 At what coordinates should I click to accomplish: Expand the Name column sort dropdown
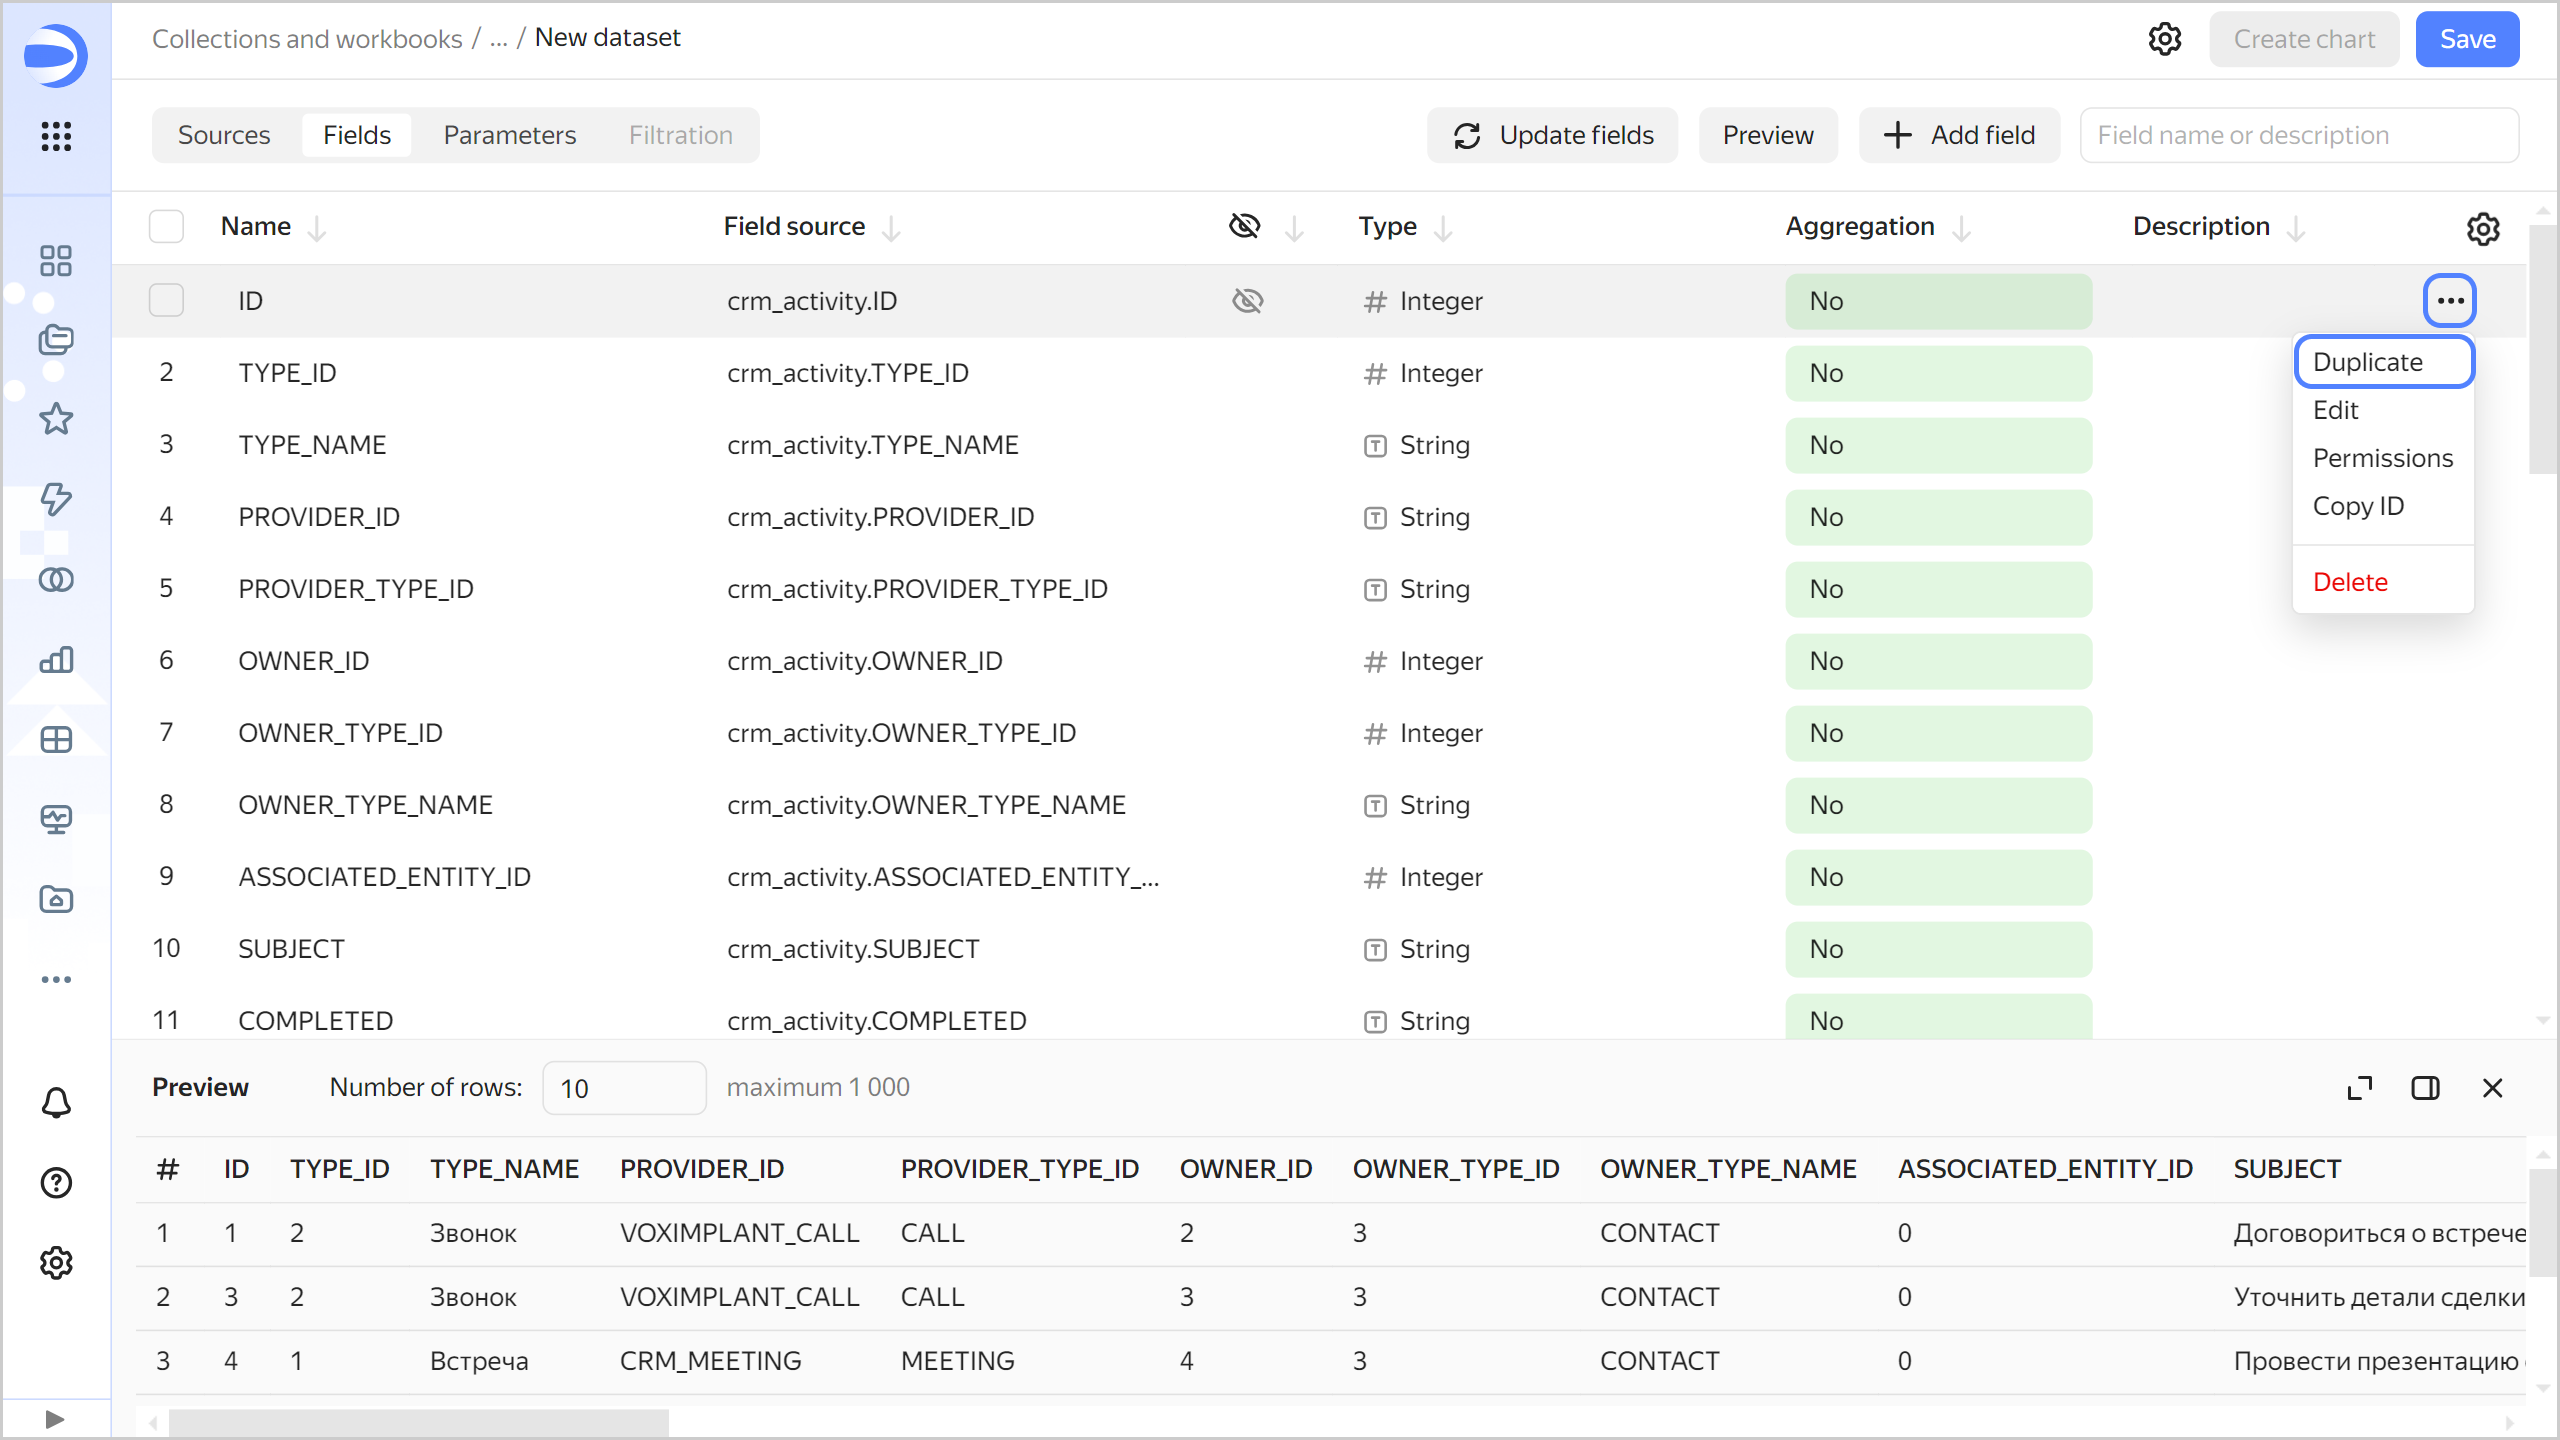[x=316, y=227]
